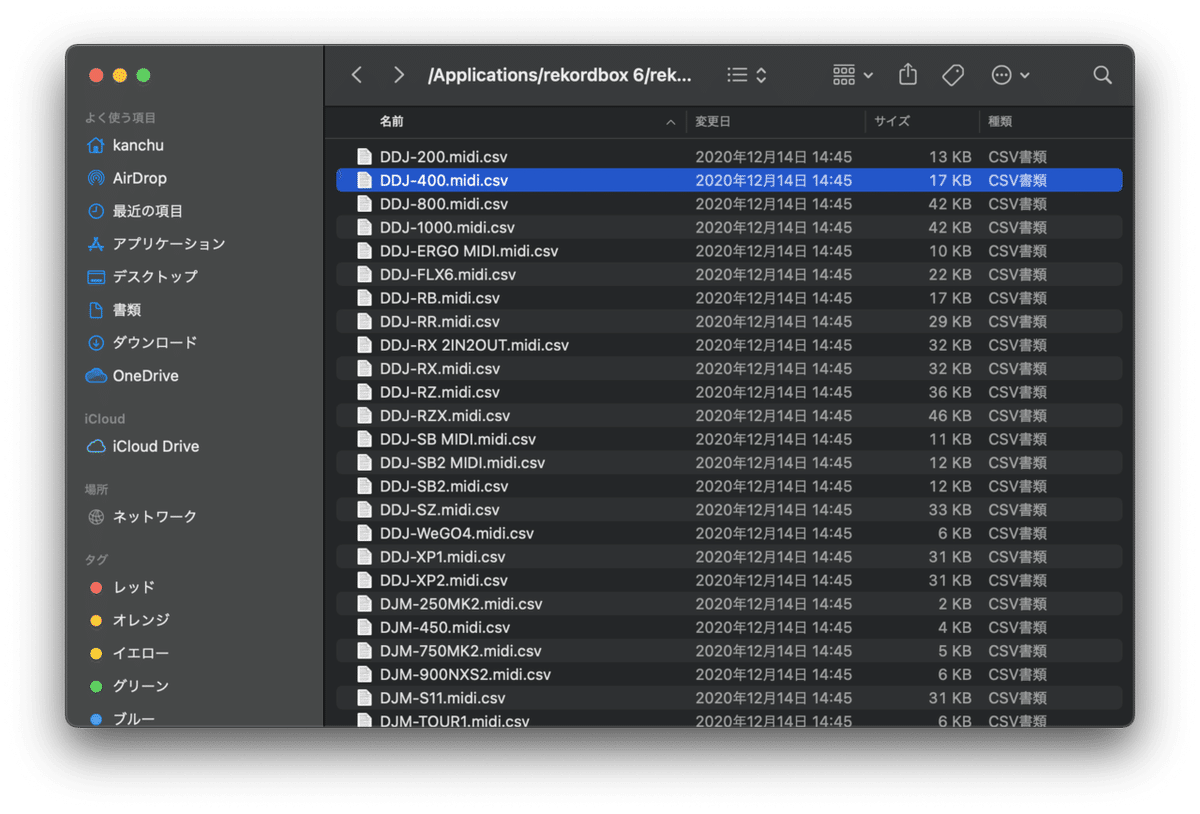Open kanchu home folder in sidebar
This screenshot has height=814, width=1200.
[x=138, y=145]
